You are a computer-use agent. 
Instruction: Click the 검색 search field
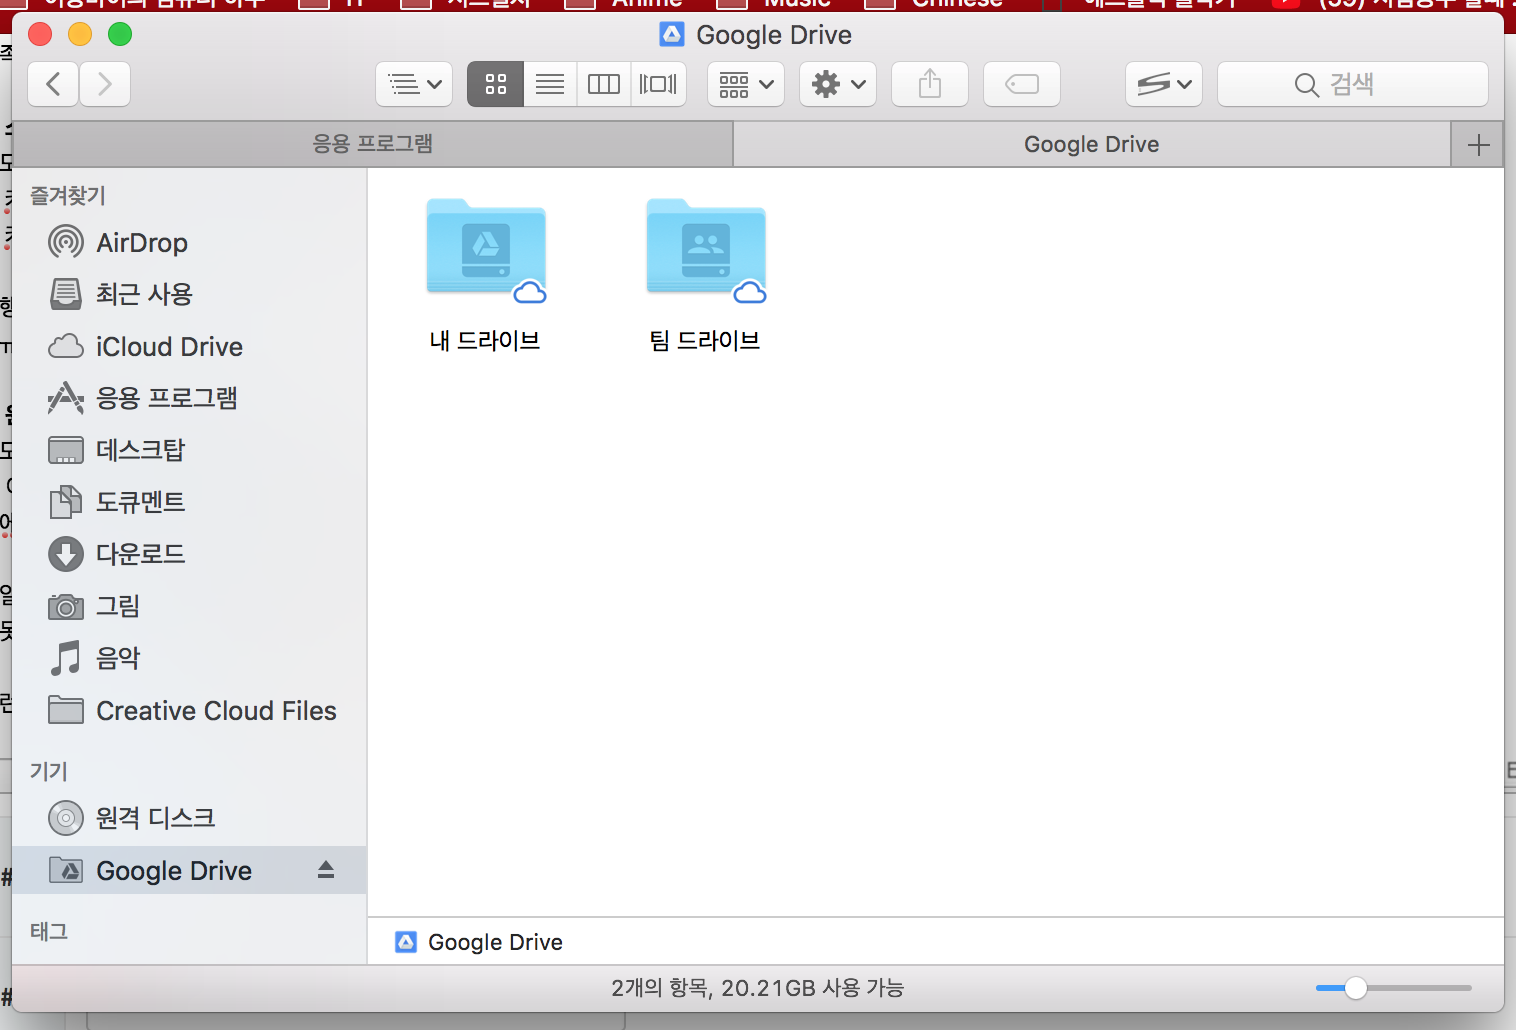coord(1353,84)
